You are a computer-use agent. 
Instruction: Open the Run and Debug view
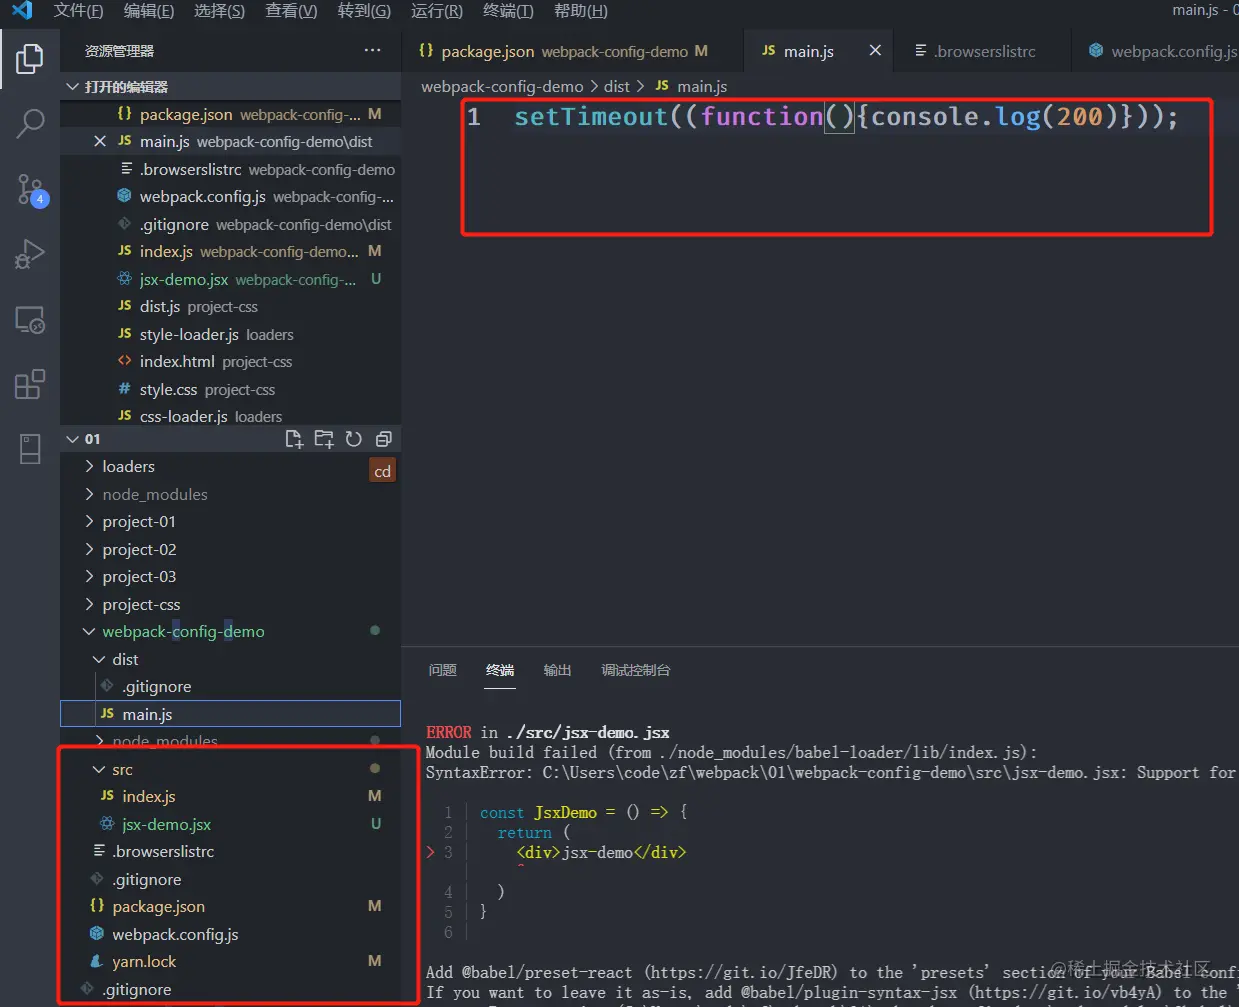click(30, 254)
